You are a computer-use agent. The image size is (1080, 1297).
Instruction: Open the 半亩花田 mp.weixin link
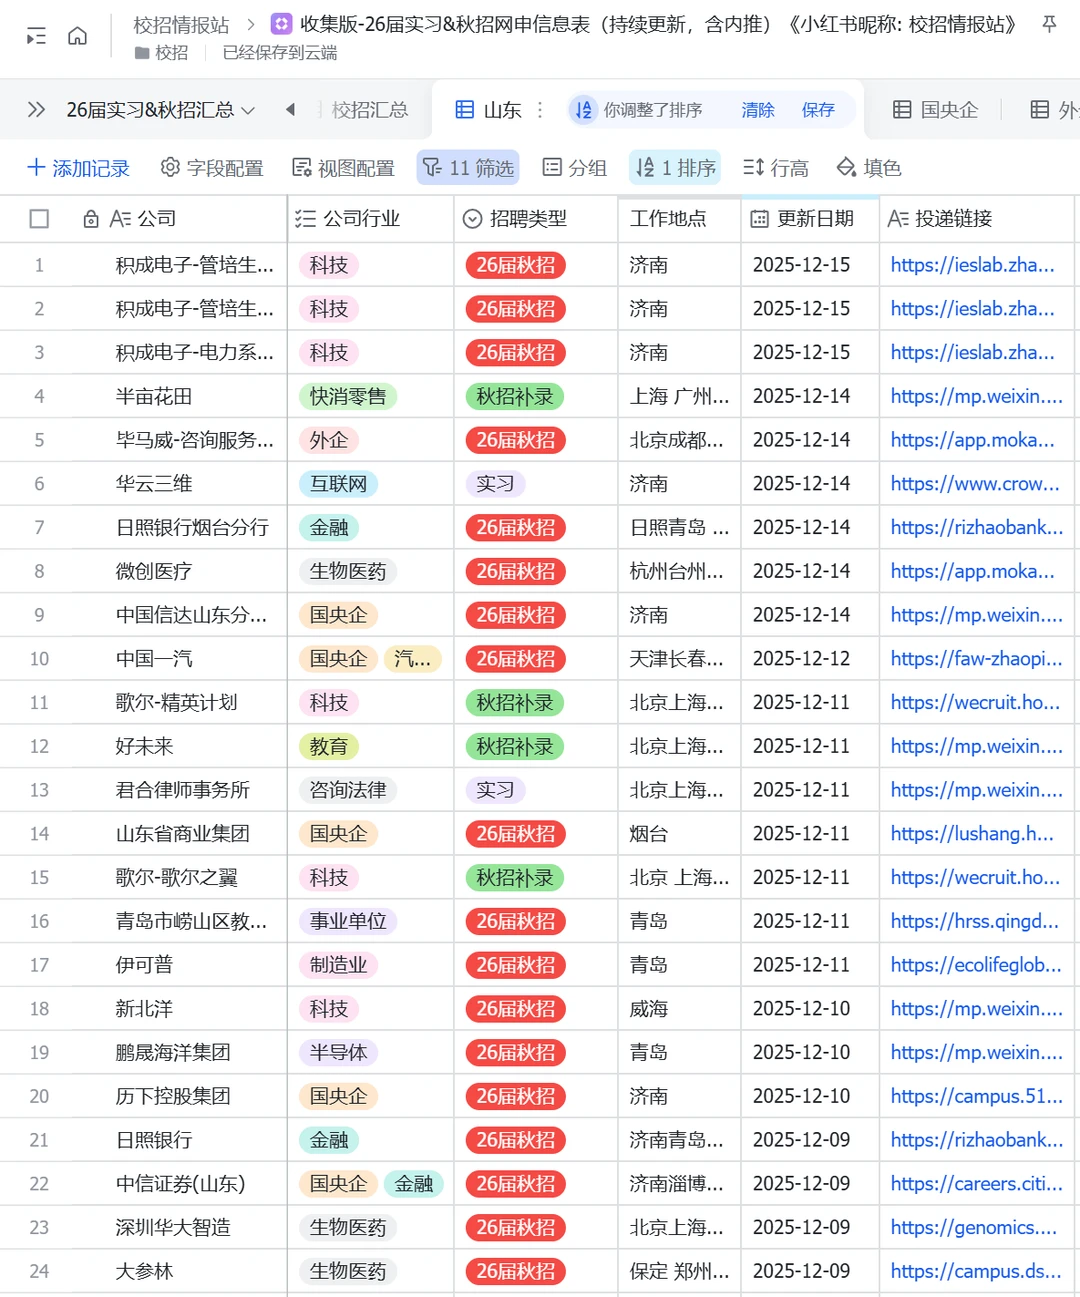977,397
